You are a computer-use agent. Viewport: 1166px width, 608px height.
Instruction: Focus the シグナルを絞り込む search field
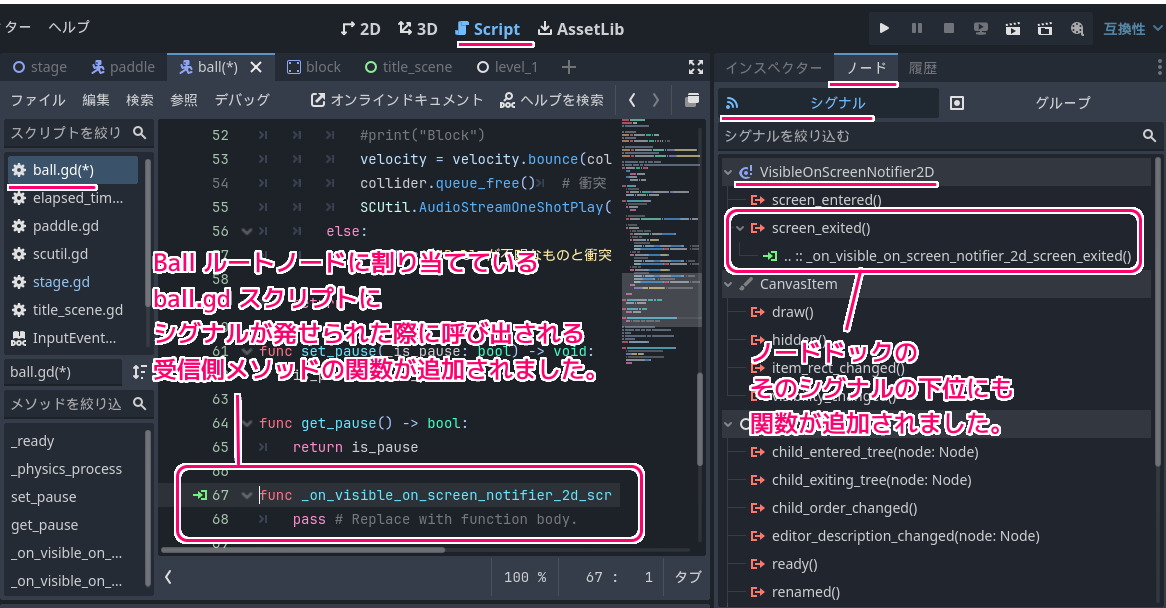coord(940,135)
